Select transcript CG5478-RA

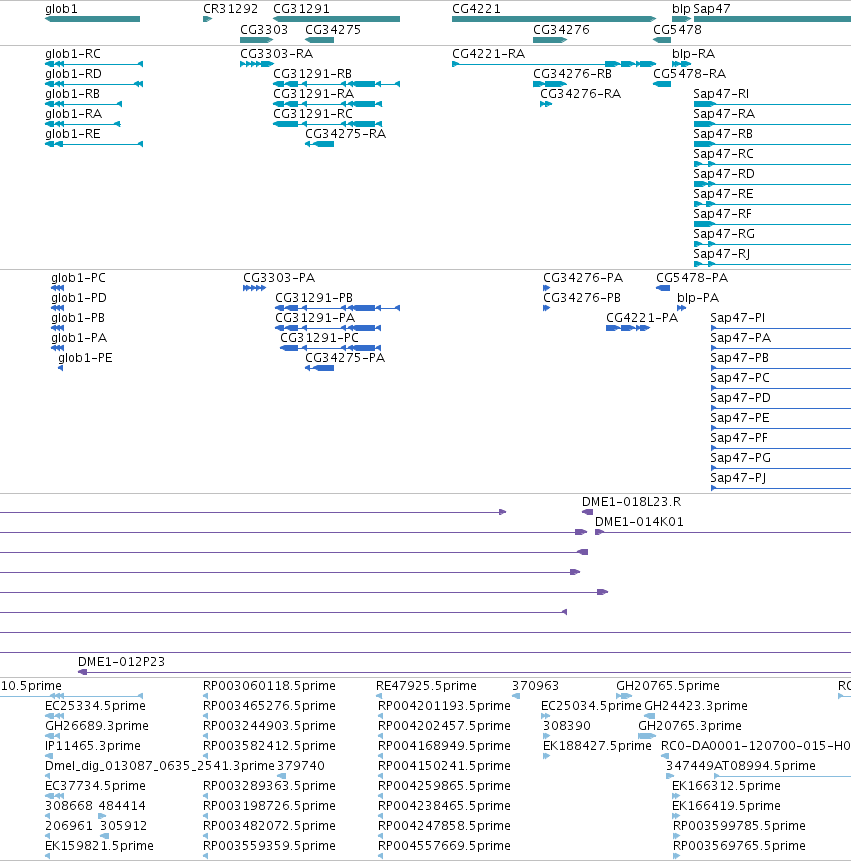(690, 74)
